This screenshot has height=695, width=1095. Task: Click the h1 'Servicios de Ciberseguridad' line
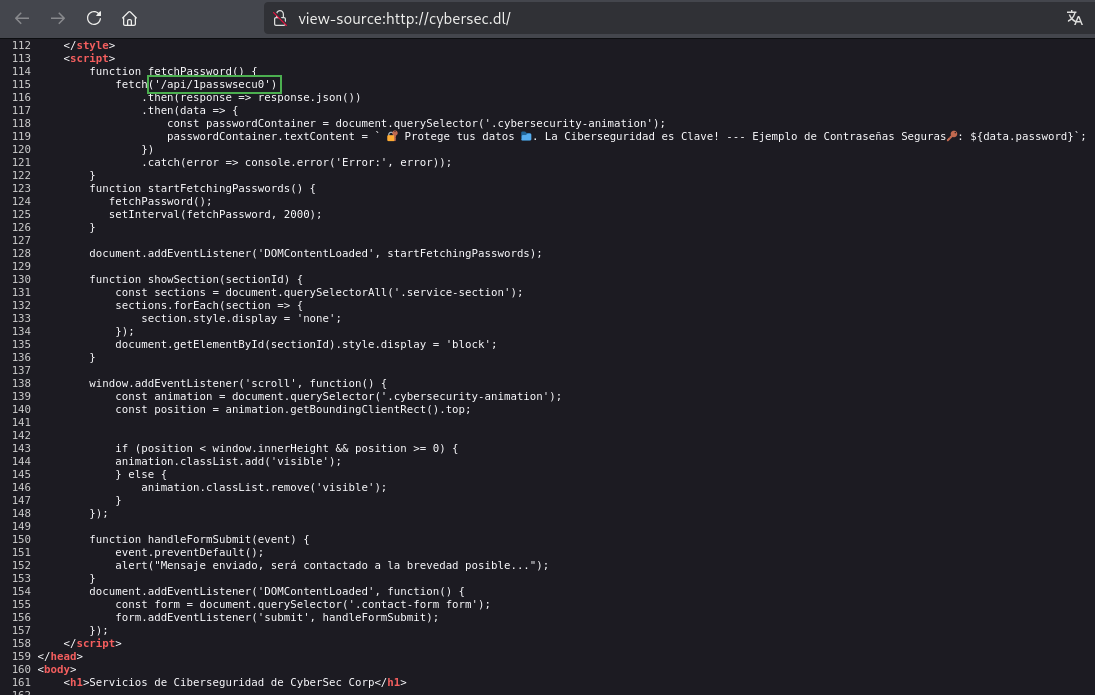pyautogui.click(x=235, y=682)
